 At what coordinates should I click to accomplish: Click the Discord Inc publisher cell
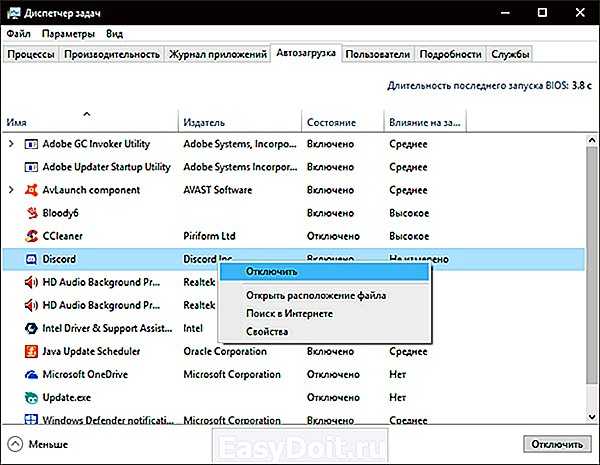[207, 259]
